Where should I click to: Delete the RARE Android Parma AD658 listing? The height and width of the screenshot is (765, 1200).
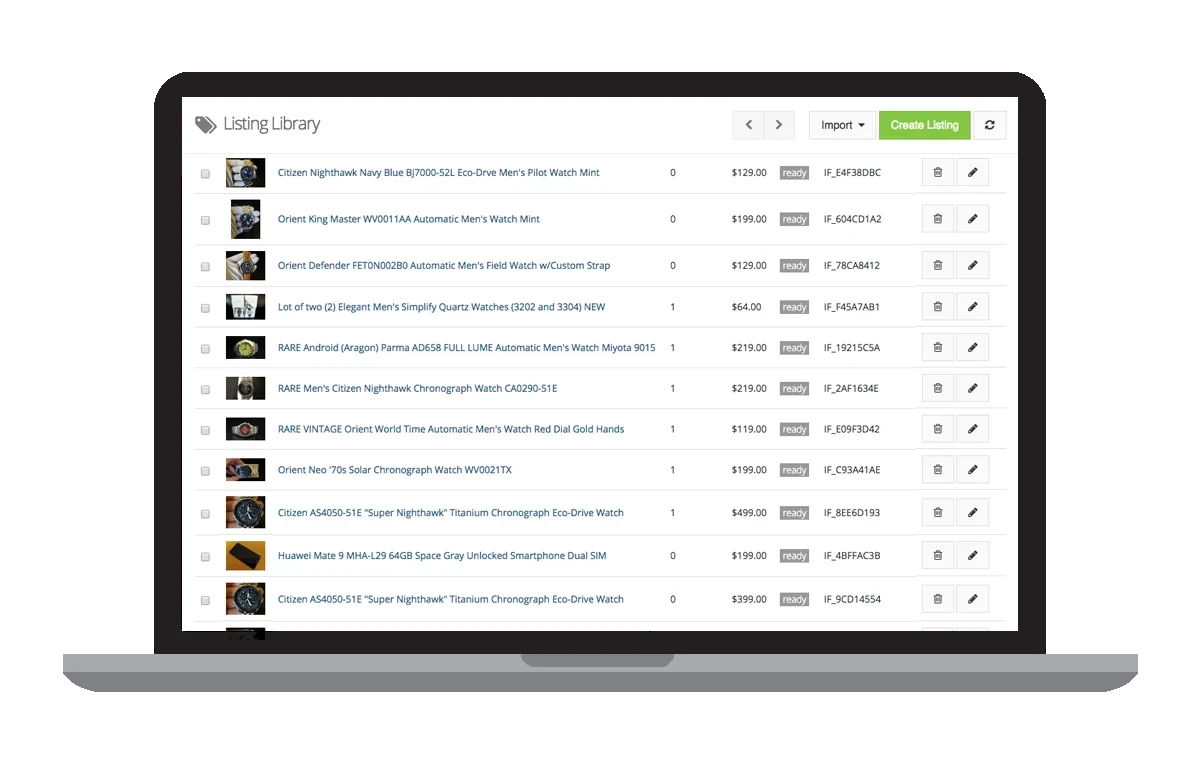(937, 348)
